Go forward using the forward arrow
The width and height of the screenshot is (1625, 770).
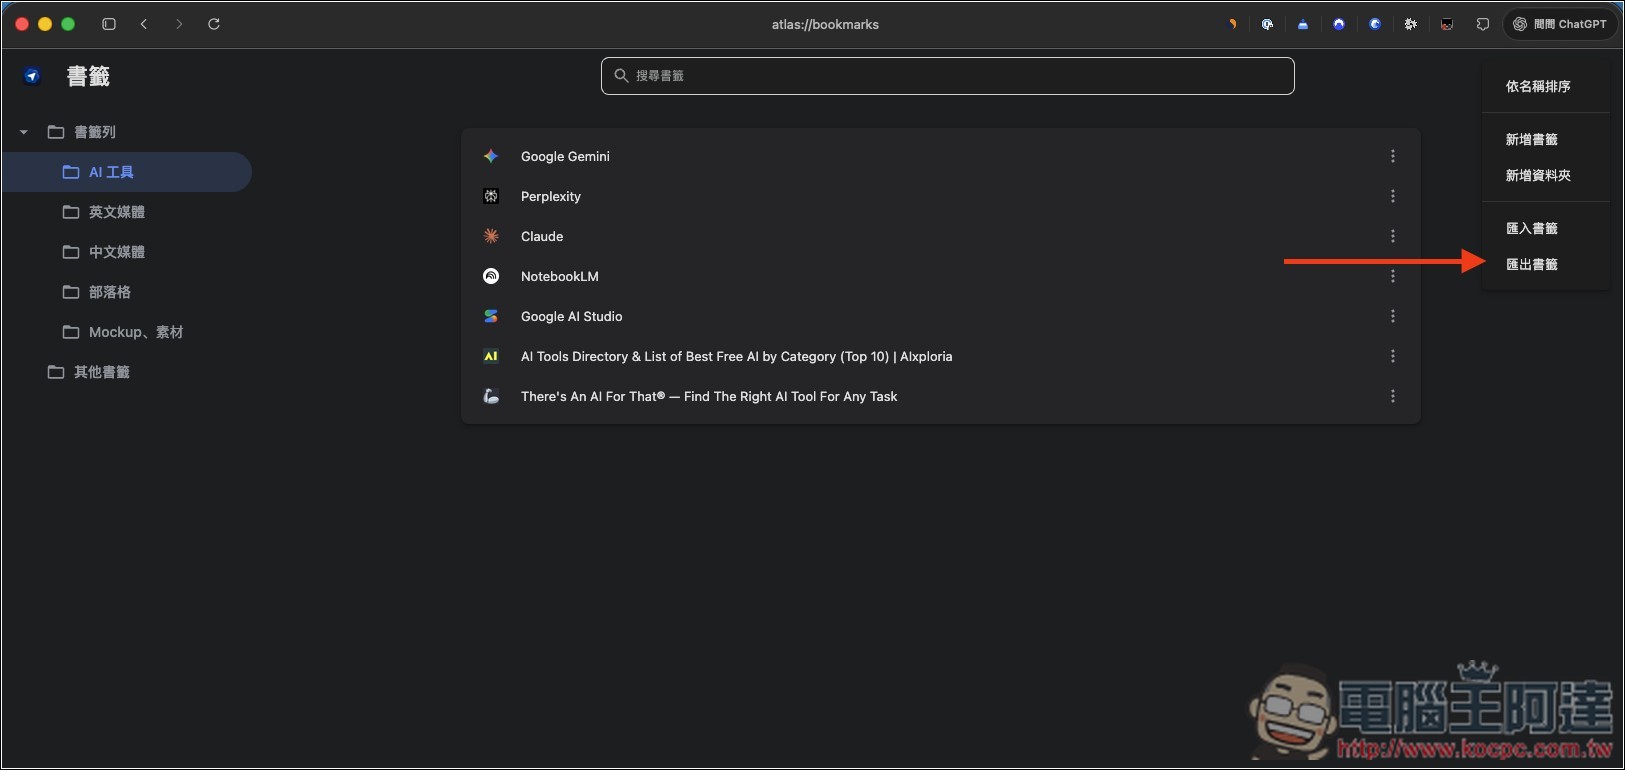(x=179, y=24)
